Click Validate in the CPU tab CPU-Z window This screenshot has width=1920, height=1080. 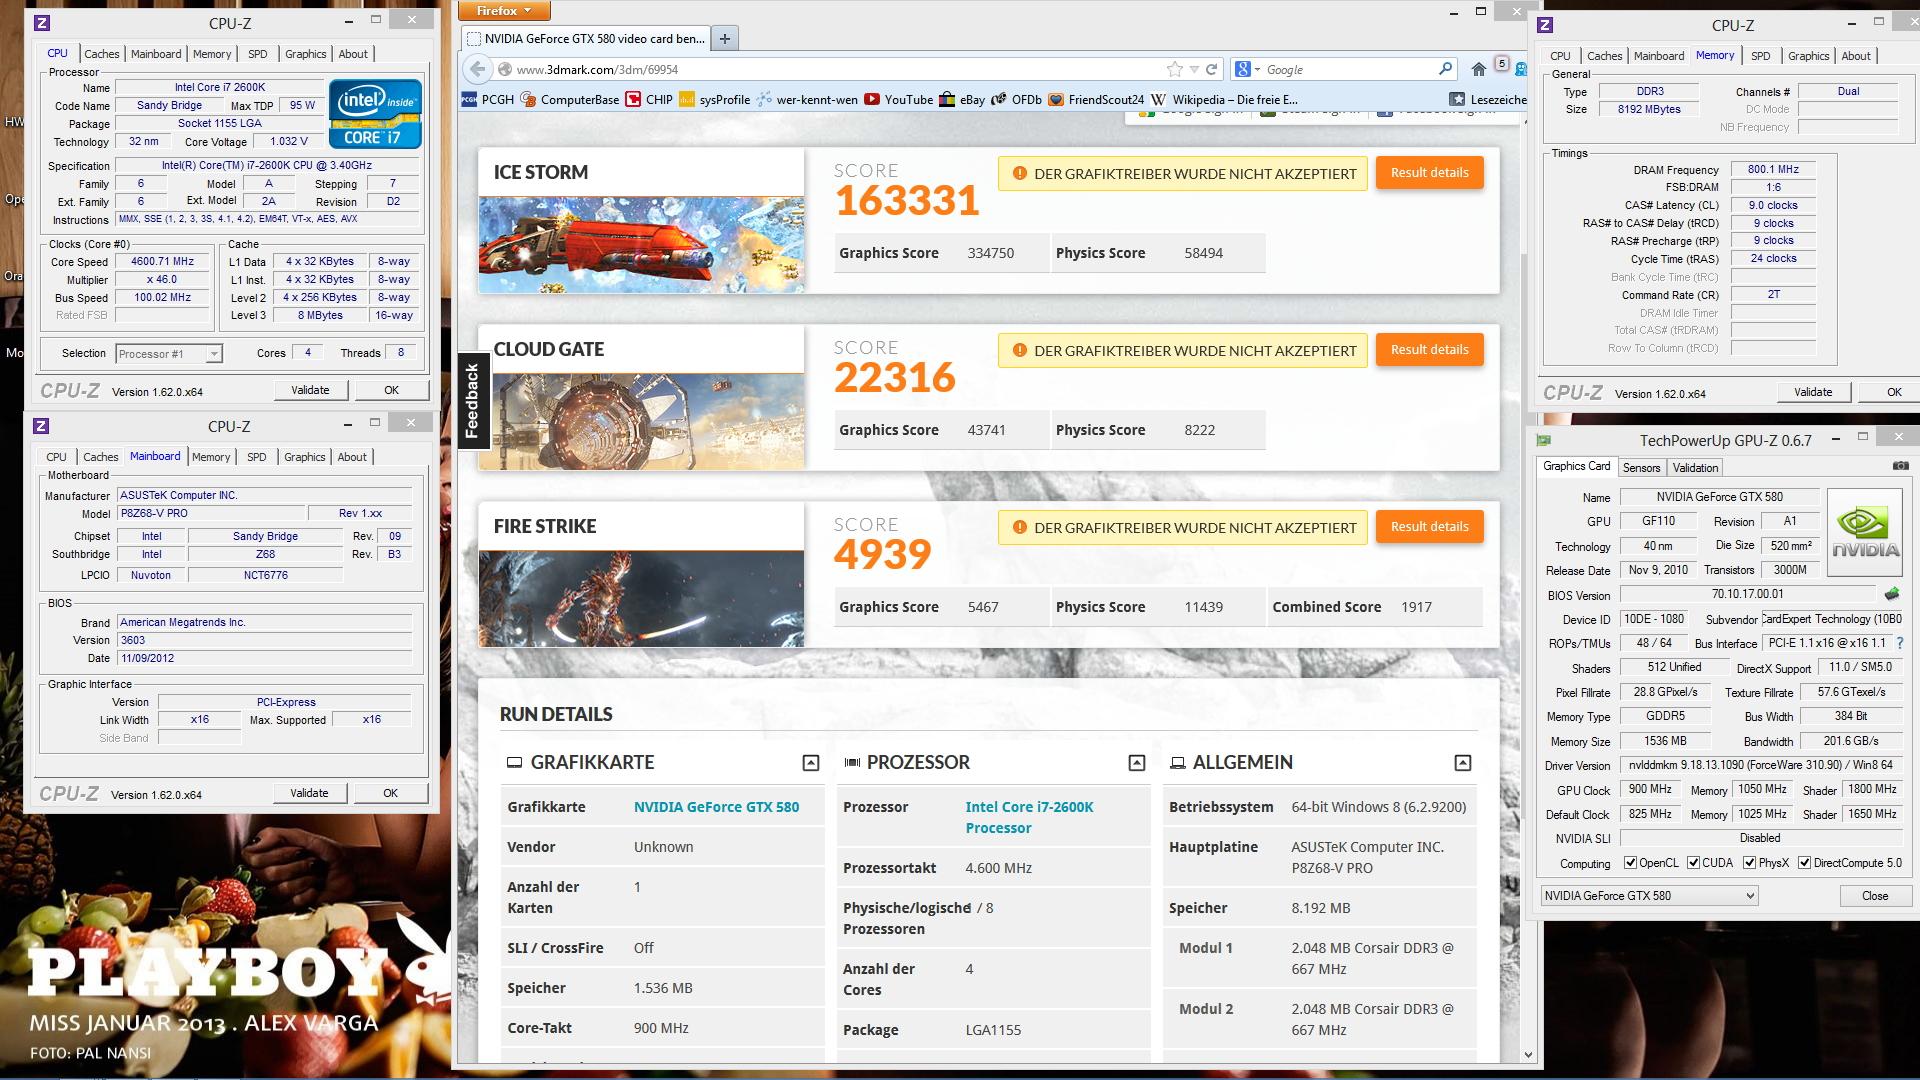tap(310, 390)
